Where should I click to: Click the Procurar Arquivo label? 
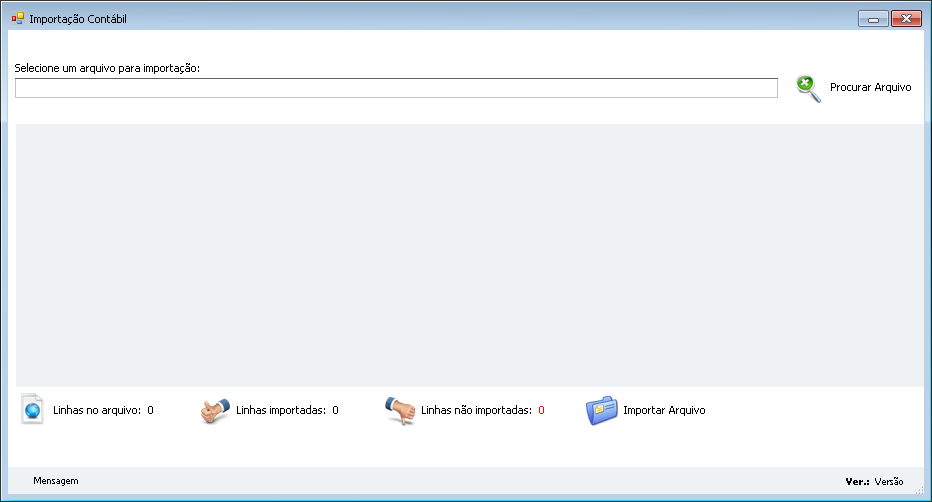[870, 87]
